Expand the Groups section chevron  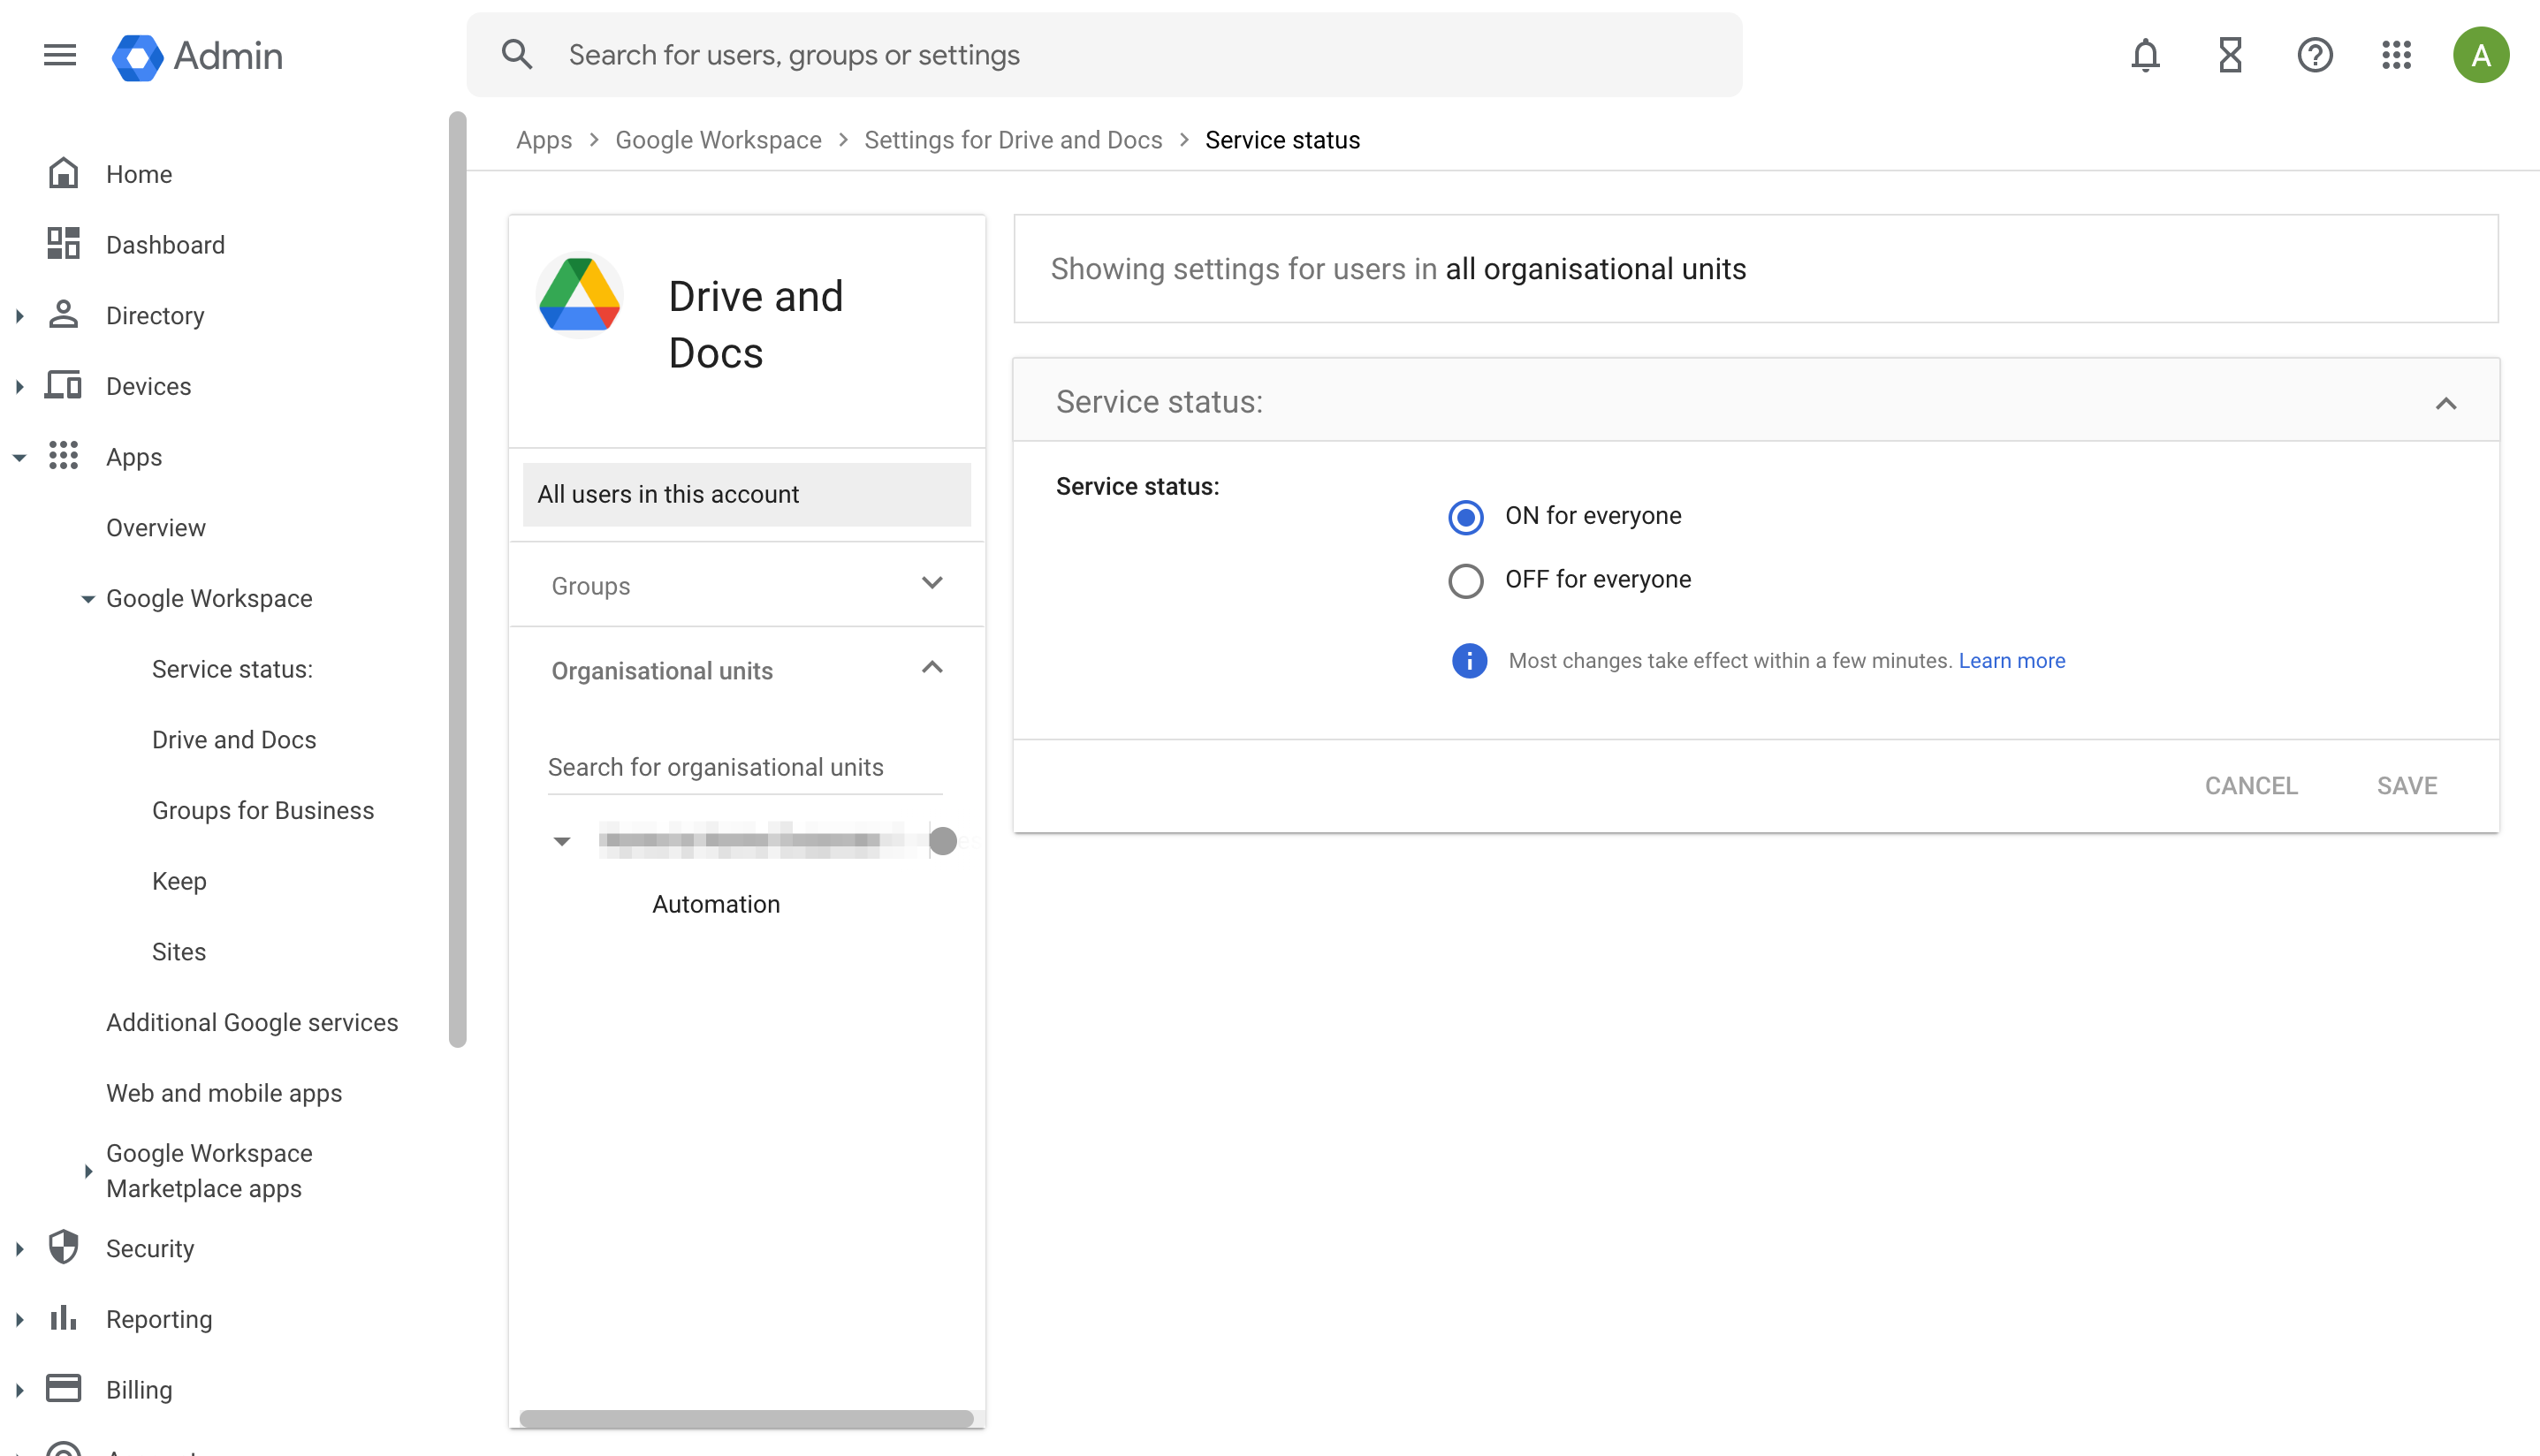click(932, 584)
